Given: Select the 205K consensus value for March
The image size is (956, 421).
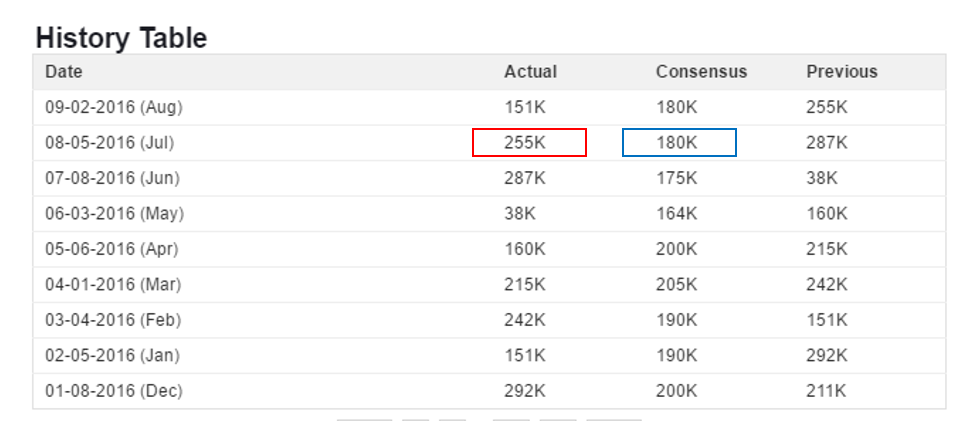Looking at the screenshot, I should click(x=677, y=285).
